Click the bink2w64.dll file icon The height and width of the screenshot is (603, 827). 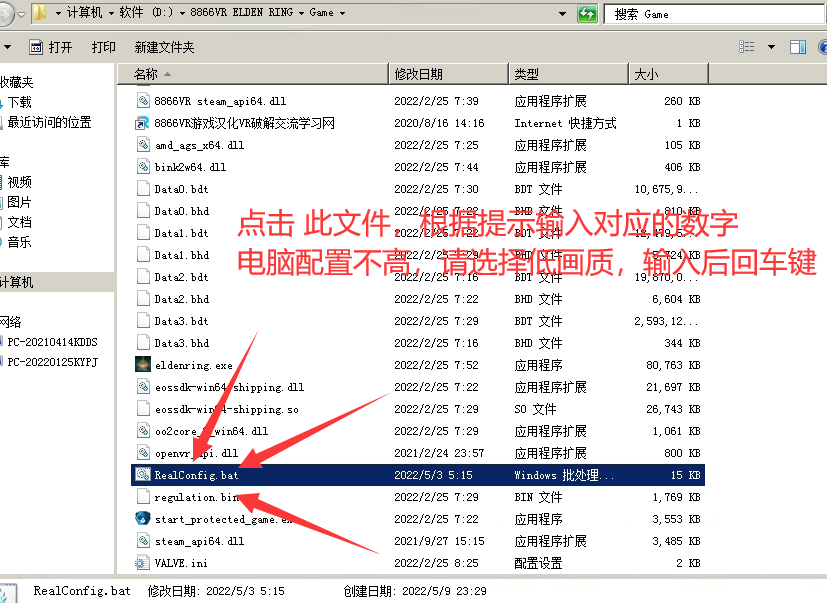143,167
